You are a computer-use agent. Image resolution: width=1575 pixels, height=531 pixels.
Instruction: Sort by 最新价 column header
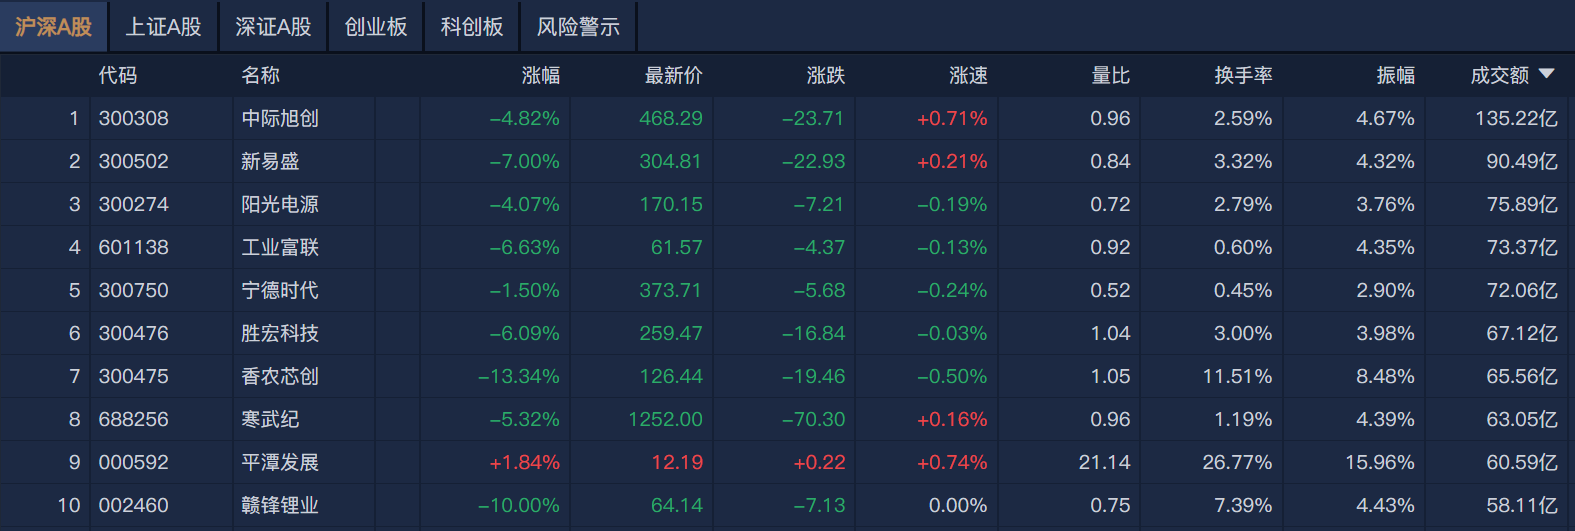coord(673,76)
